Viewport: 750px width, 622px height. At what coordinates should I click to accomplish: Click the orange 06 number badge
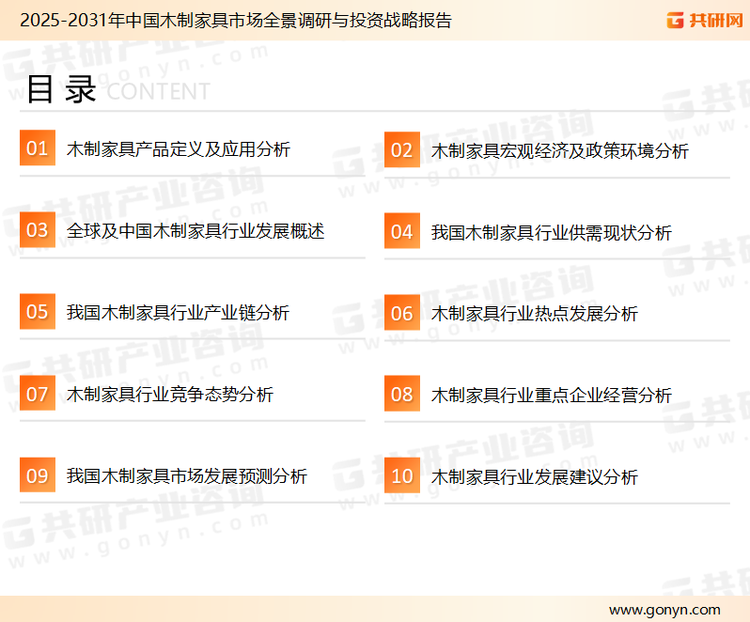[402, 313]
